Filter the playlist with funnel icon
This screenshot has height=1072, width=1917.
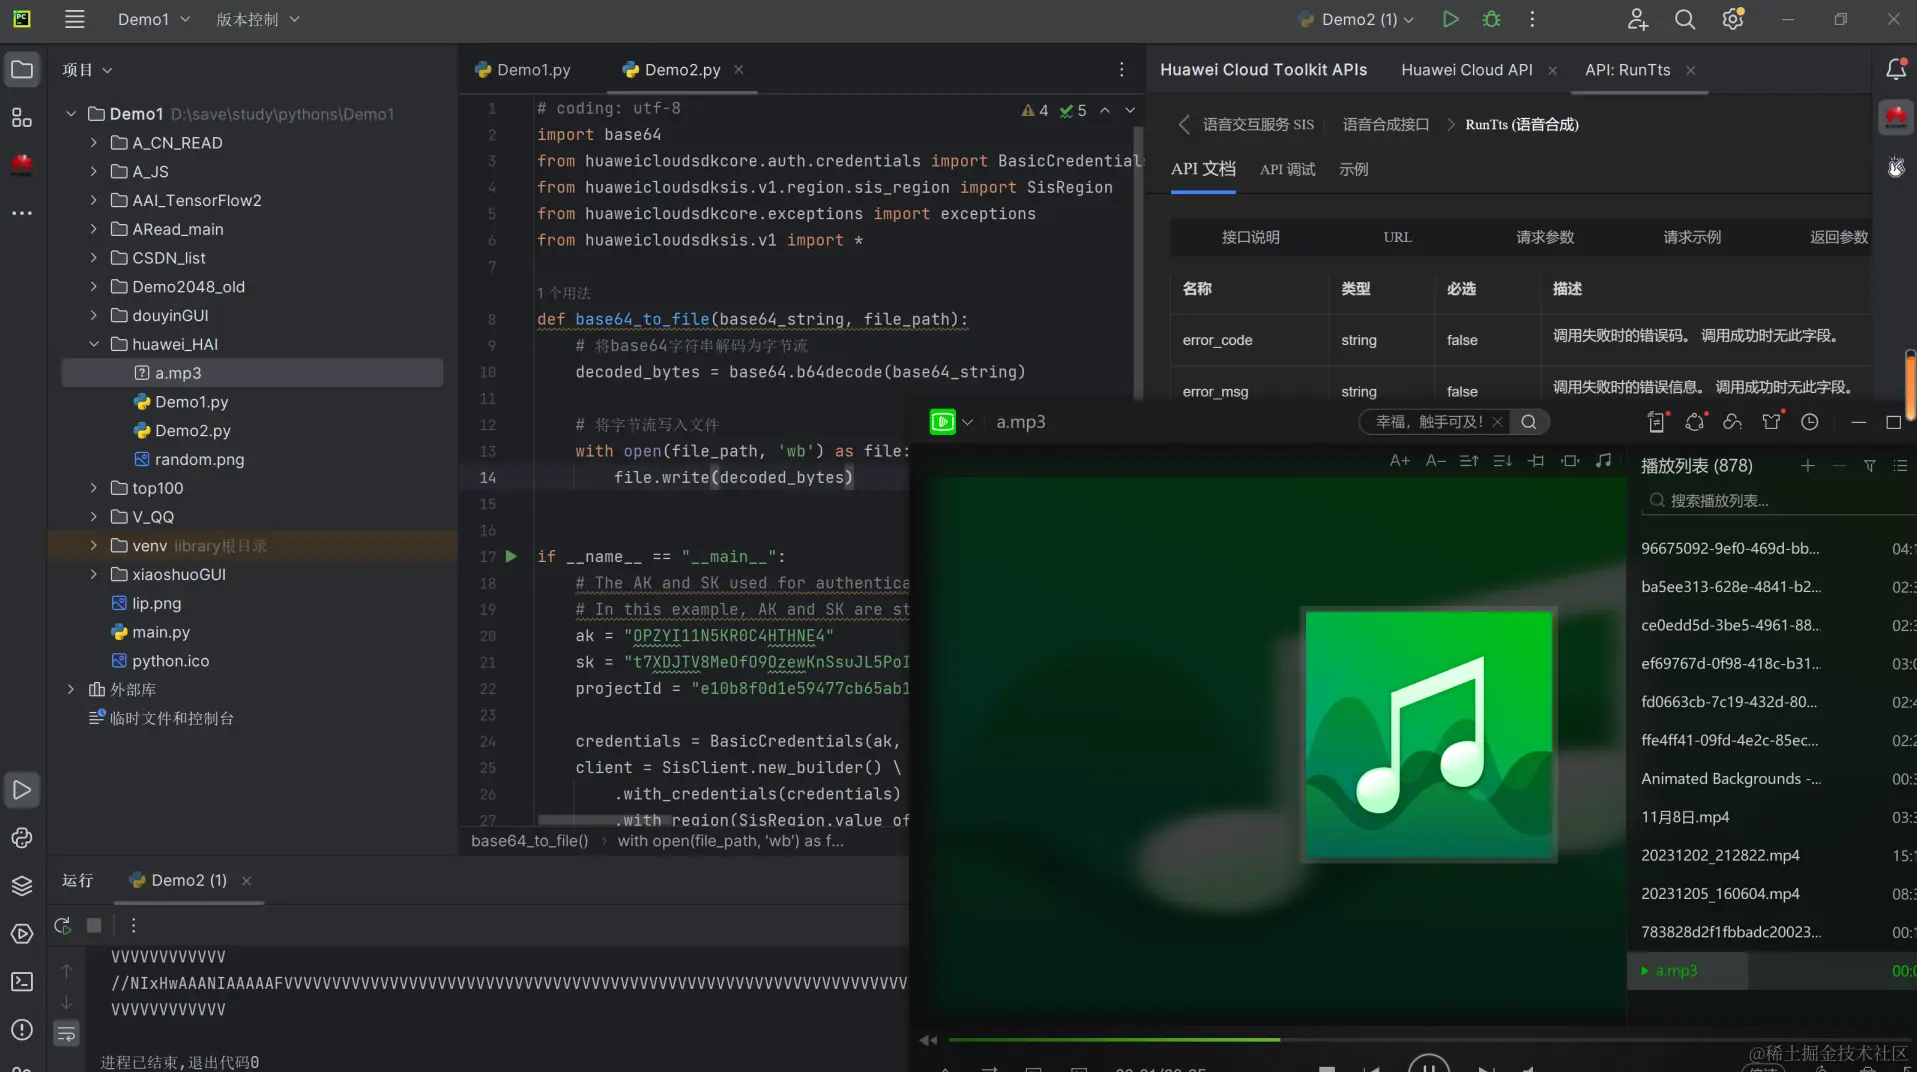(x=1869, y=466)
